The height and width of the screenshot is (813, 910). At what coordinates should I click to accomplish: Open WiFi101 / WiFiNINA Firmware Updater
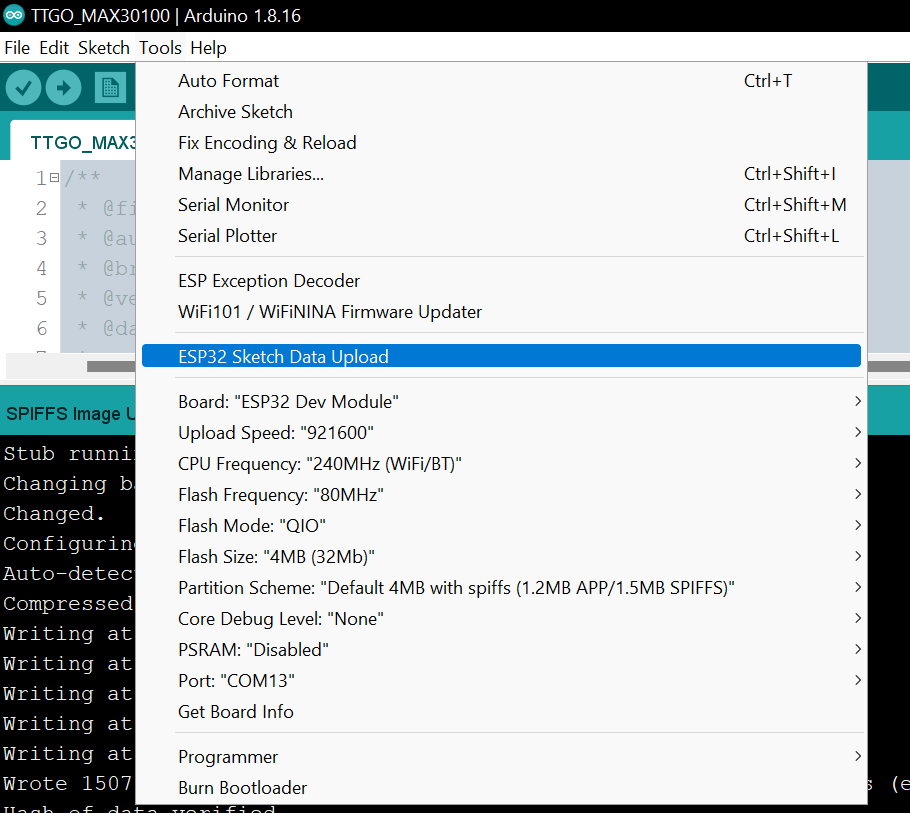pyautogui.click(x=501, y=312)
